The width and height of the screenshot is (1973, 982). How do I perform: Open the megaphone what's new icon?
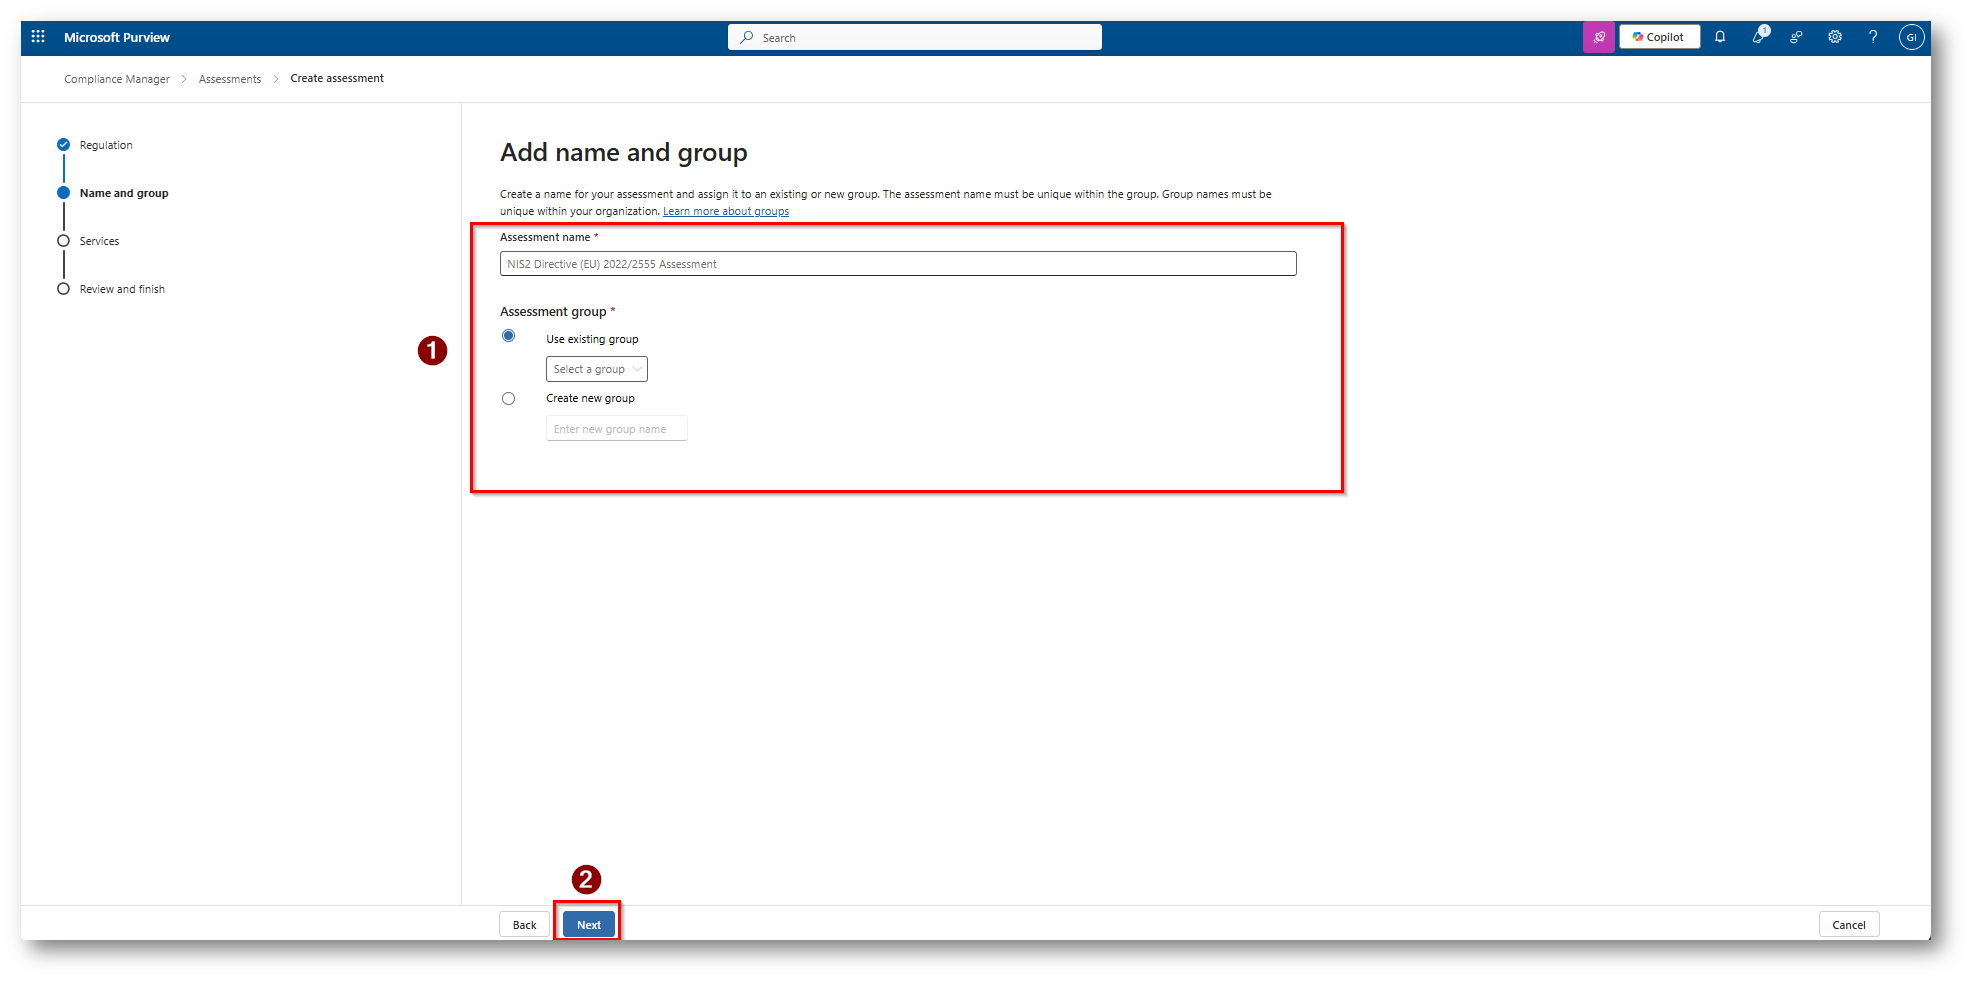[x=1758, y=37]
